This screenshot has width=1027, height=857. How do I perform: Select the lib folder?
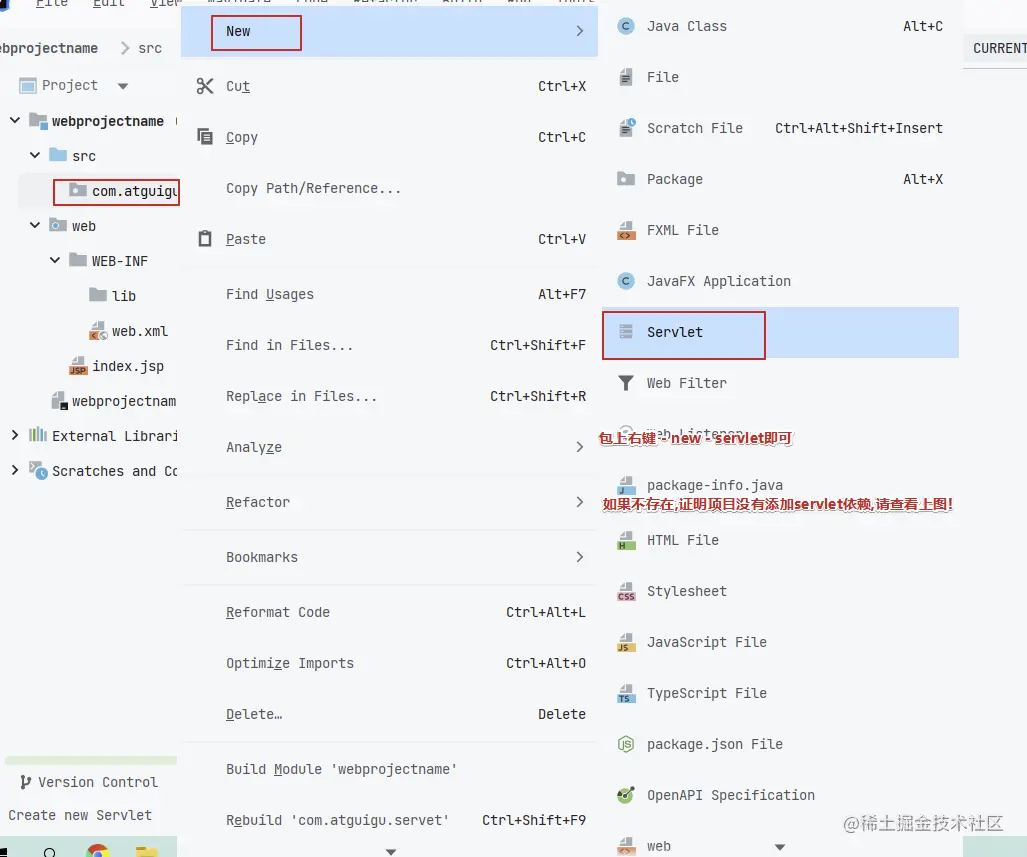coord(123,296)
